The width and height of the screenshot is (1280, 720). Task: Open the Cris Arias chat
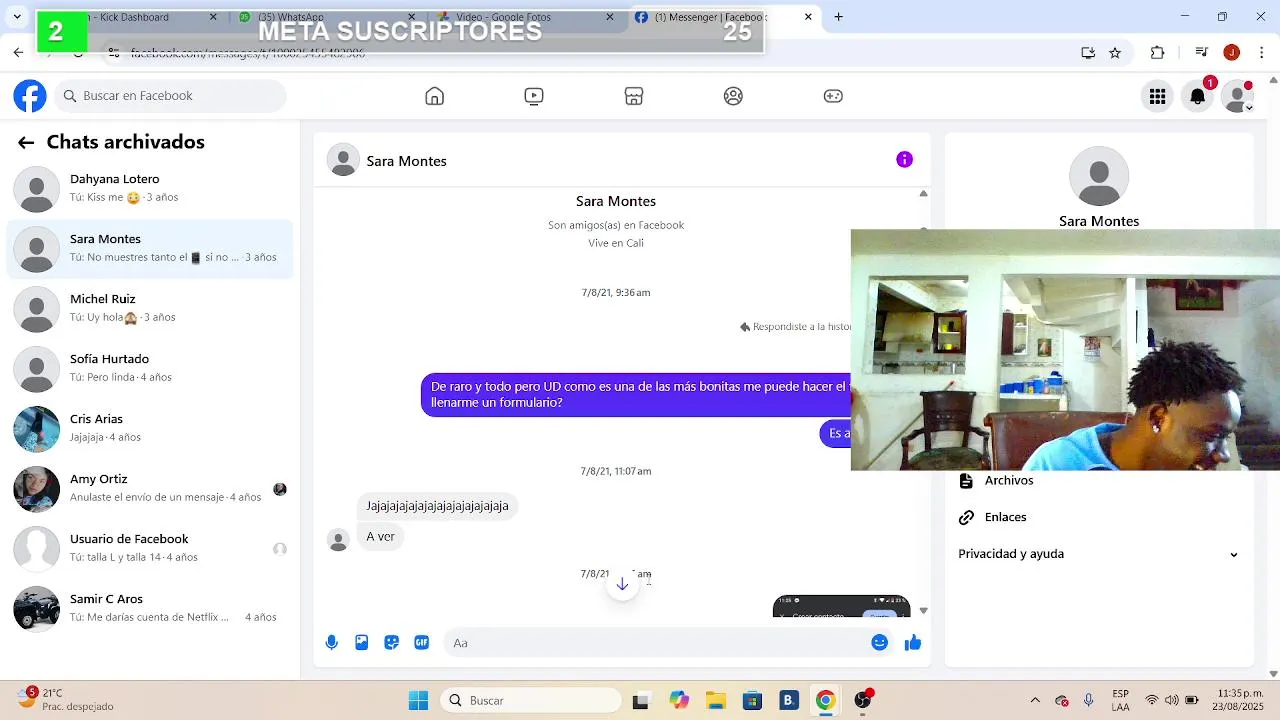coord(150,428)
